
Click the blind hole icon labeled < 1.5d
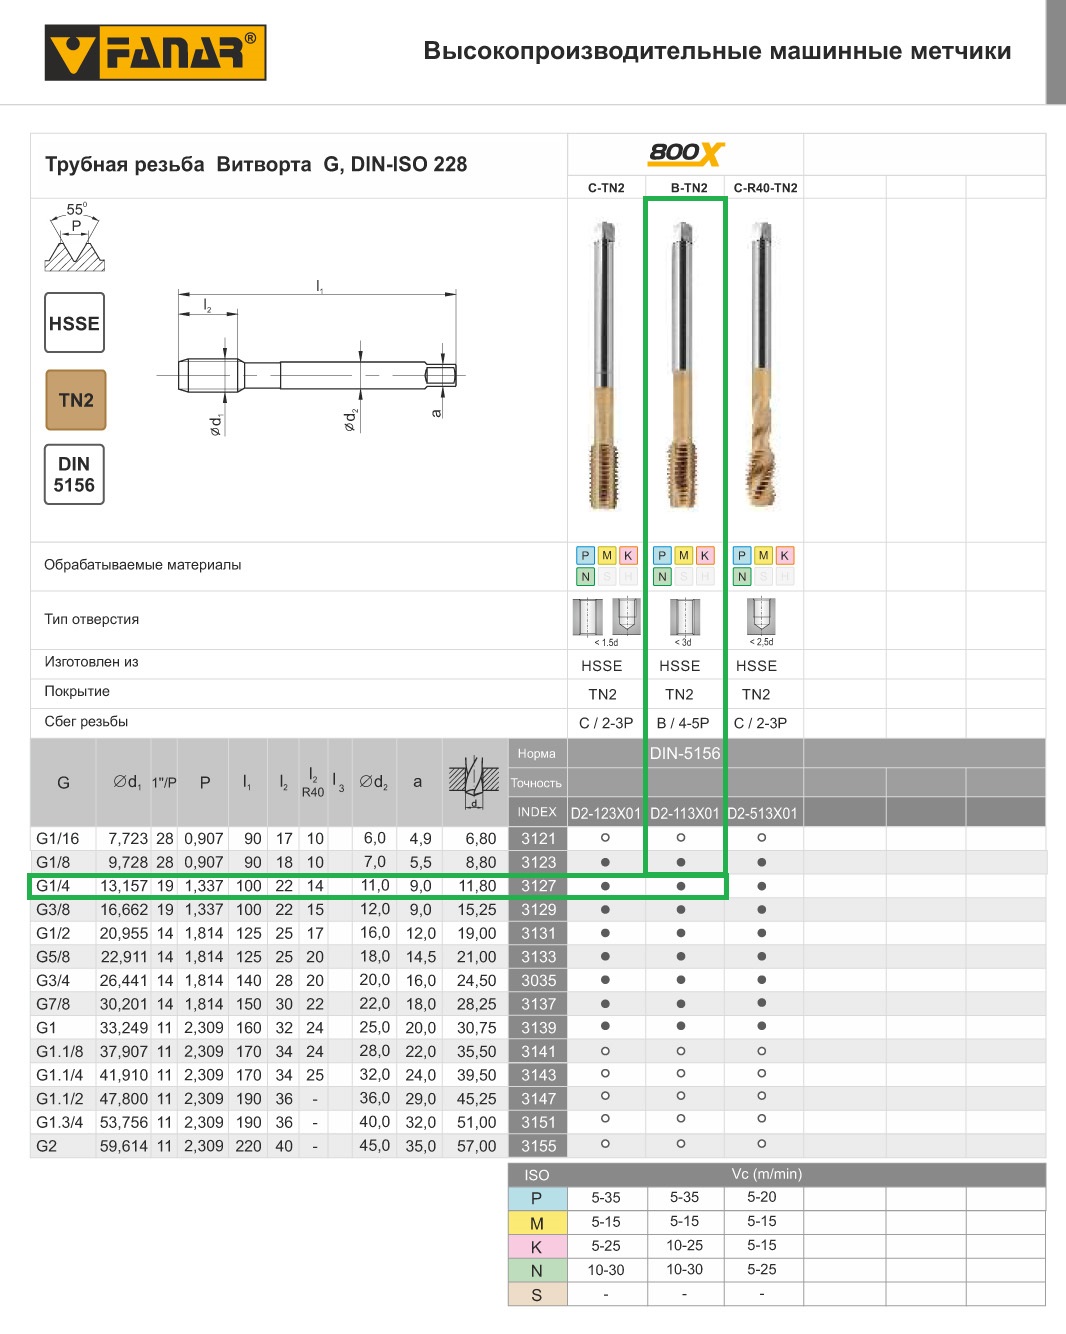click(626, 617)
